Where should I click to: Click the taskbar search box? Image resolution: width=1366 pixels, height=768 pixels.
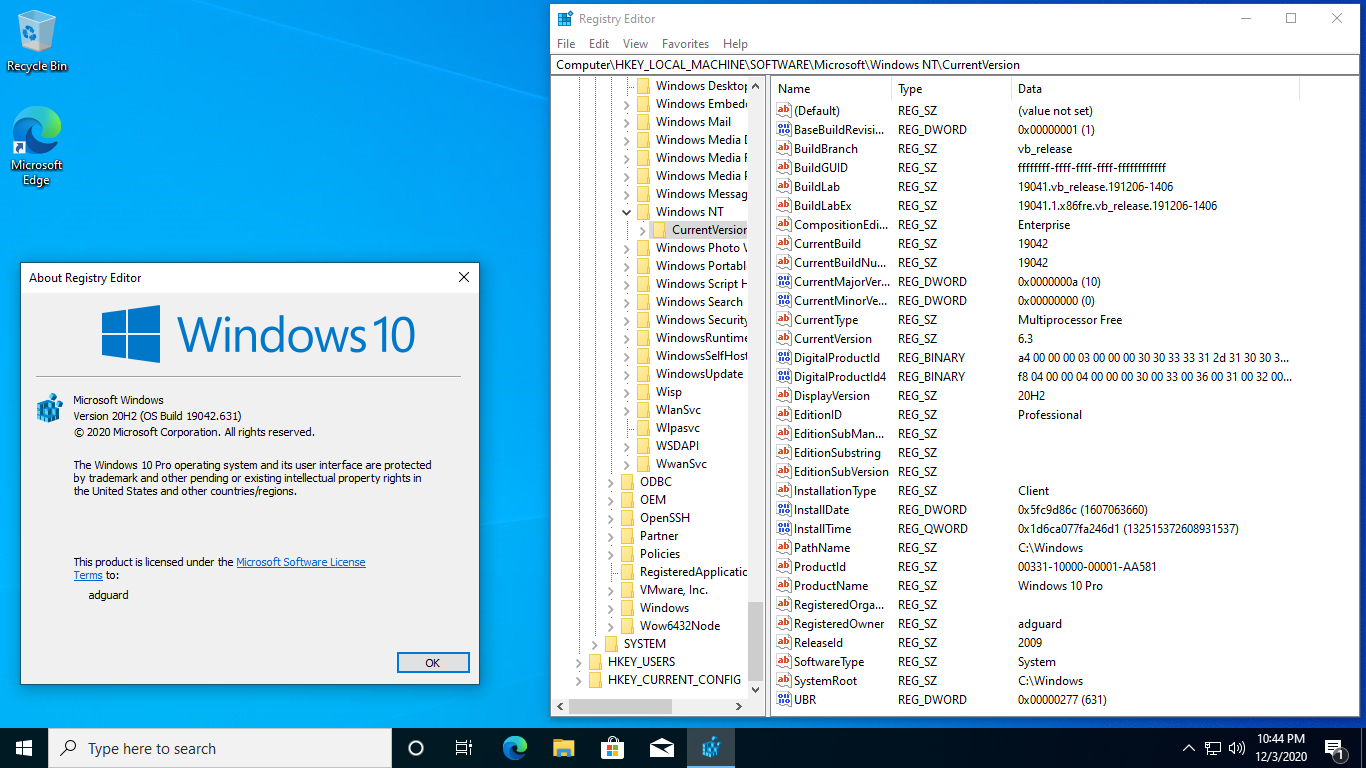(x=220, y=748)
